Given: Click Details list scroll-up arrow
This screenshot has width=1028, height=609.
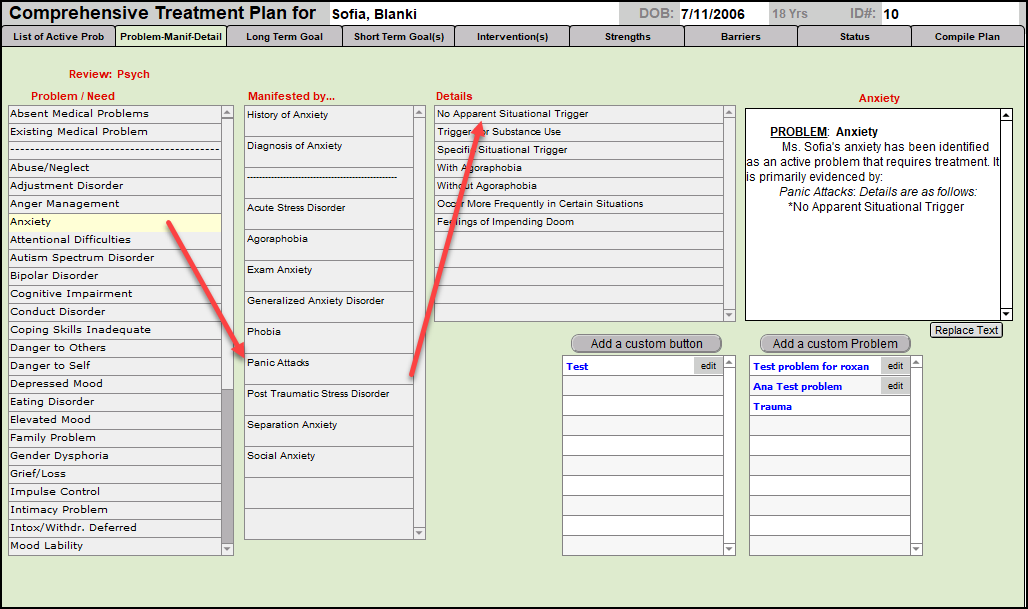Looking at the screenshot, I should coord(729,113).
